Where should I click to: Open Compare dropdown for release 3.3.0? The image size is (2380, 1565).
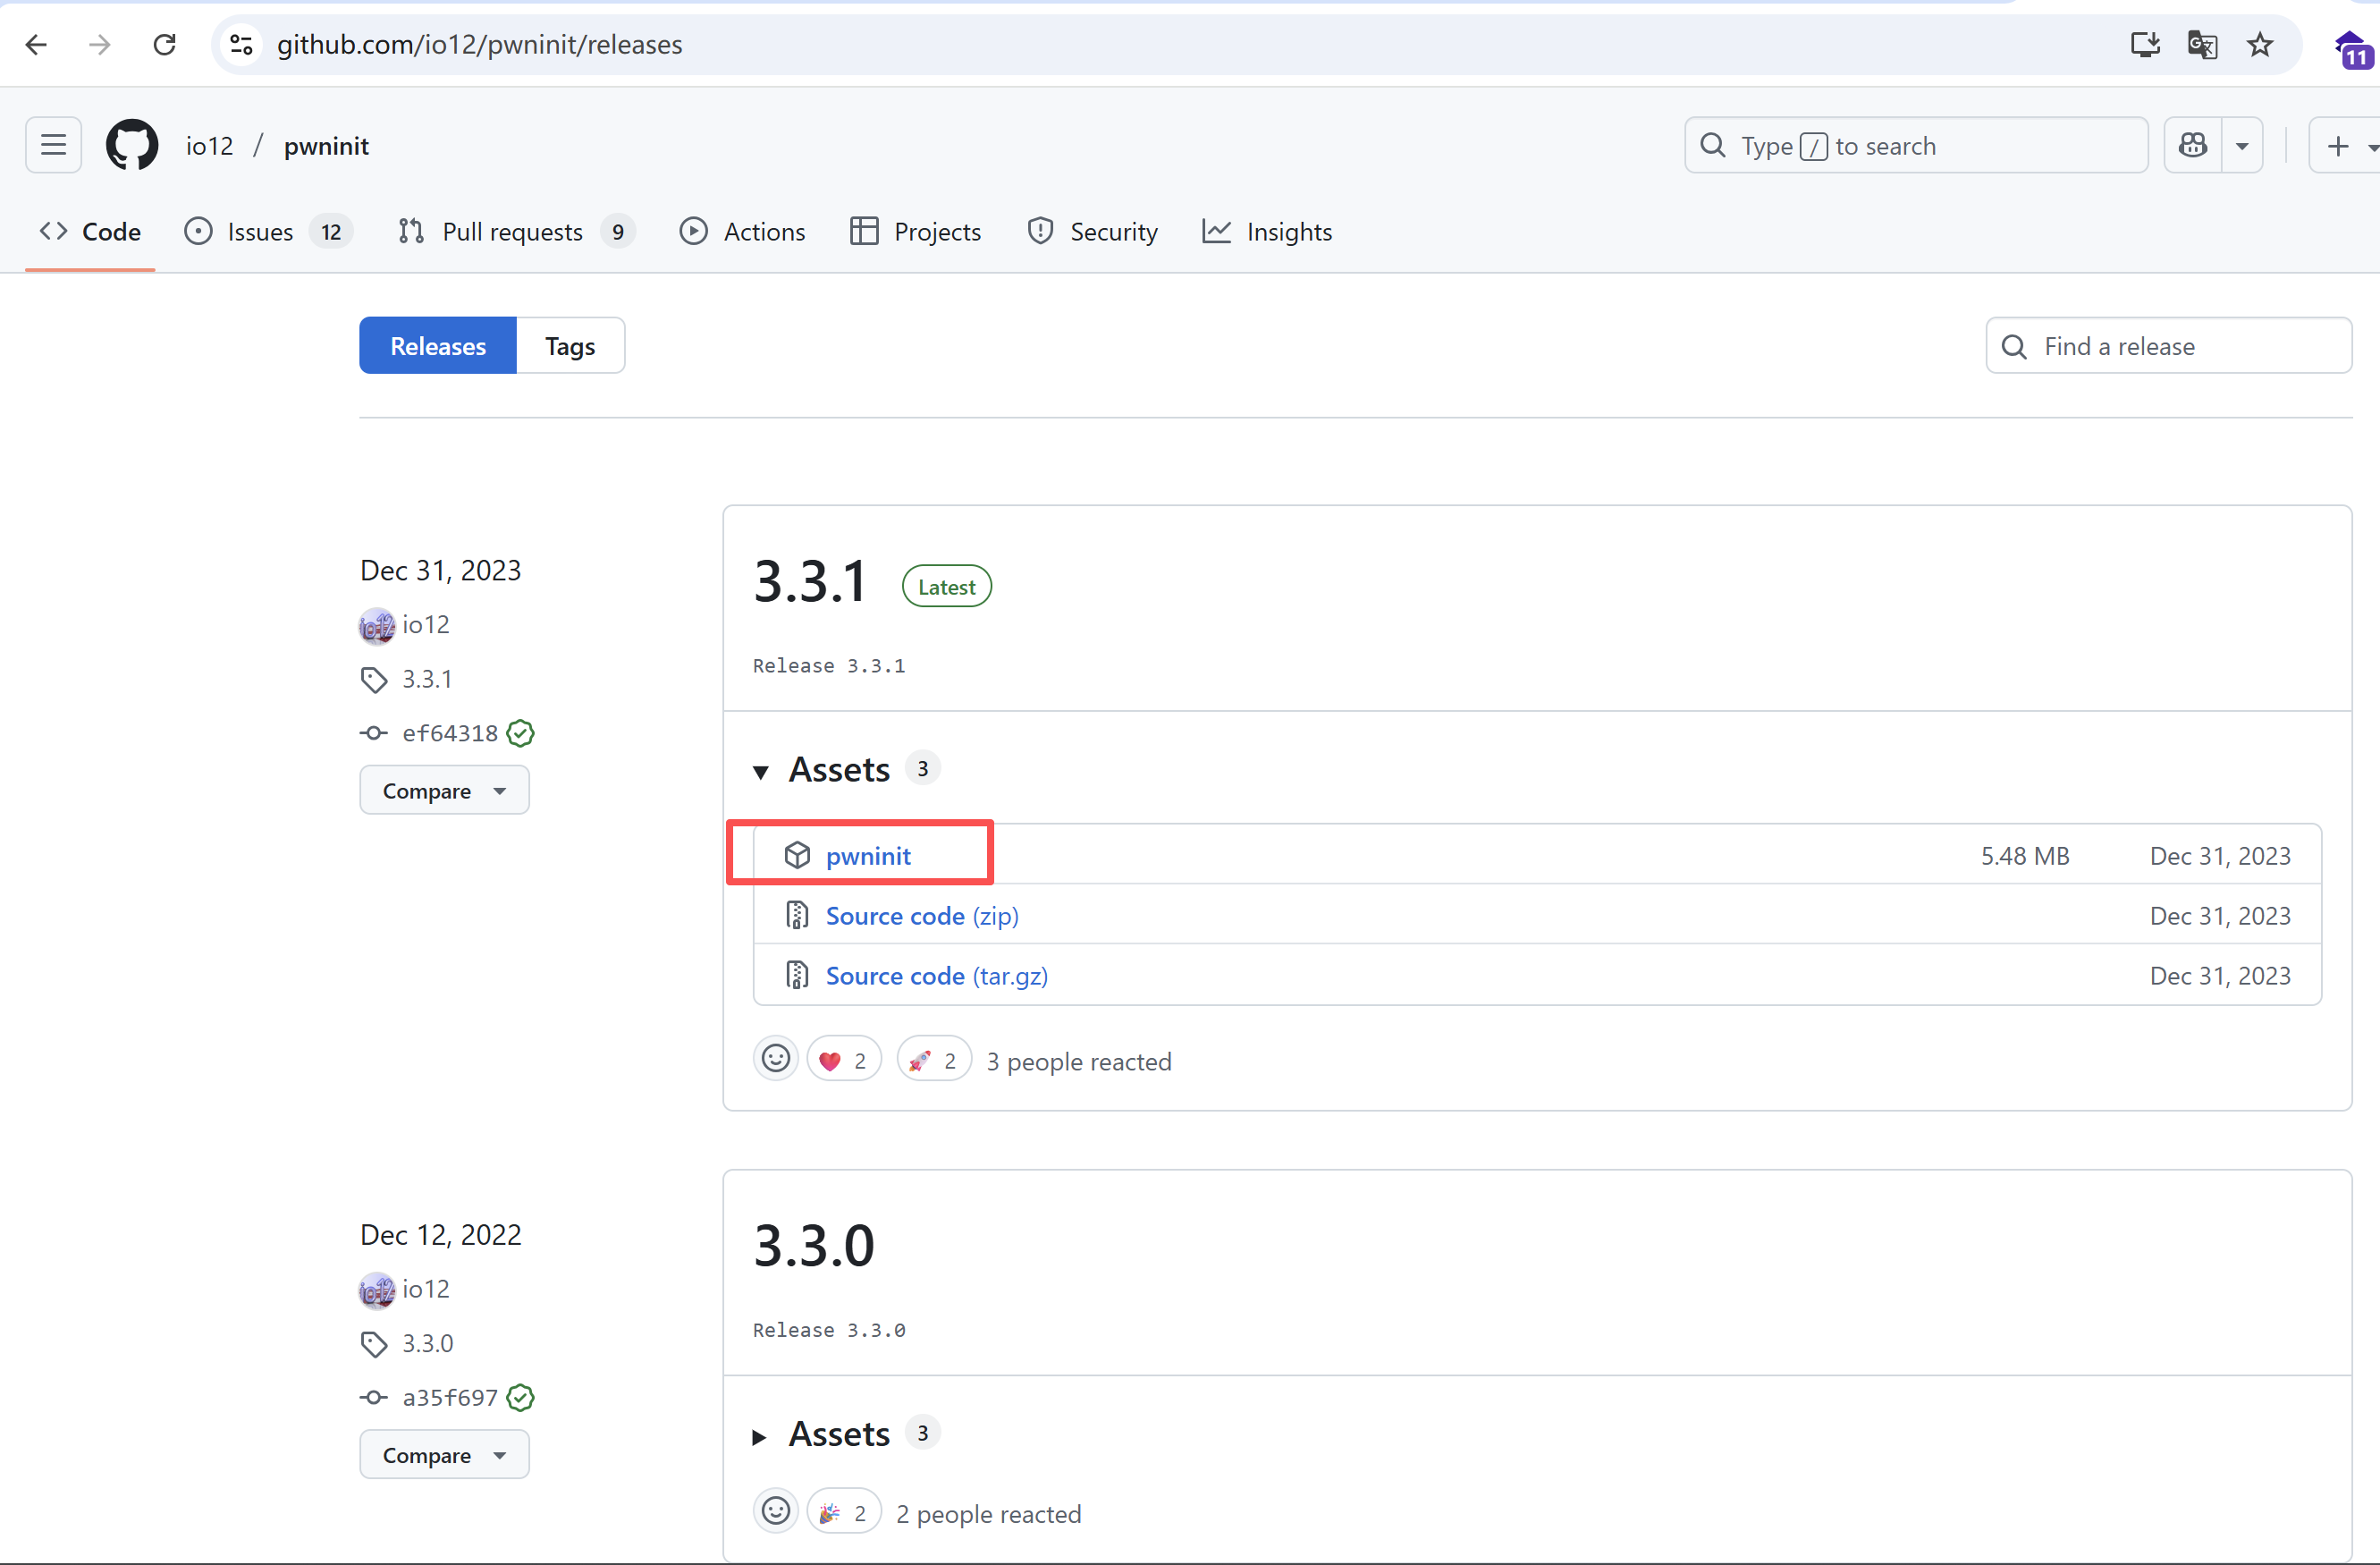pos(444,1456)
